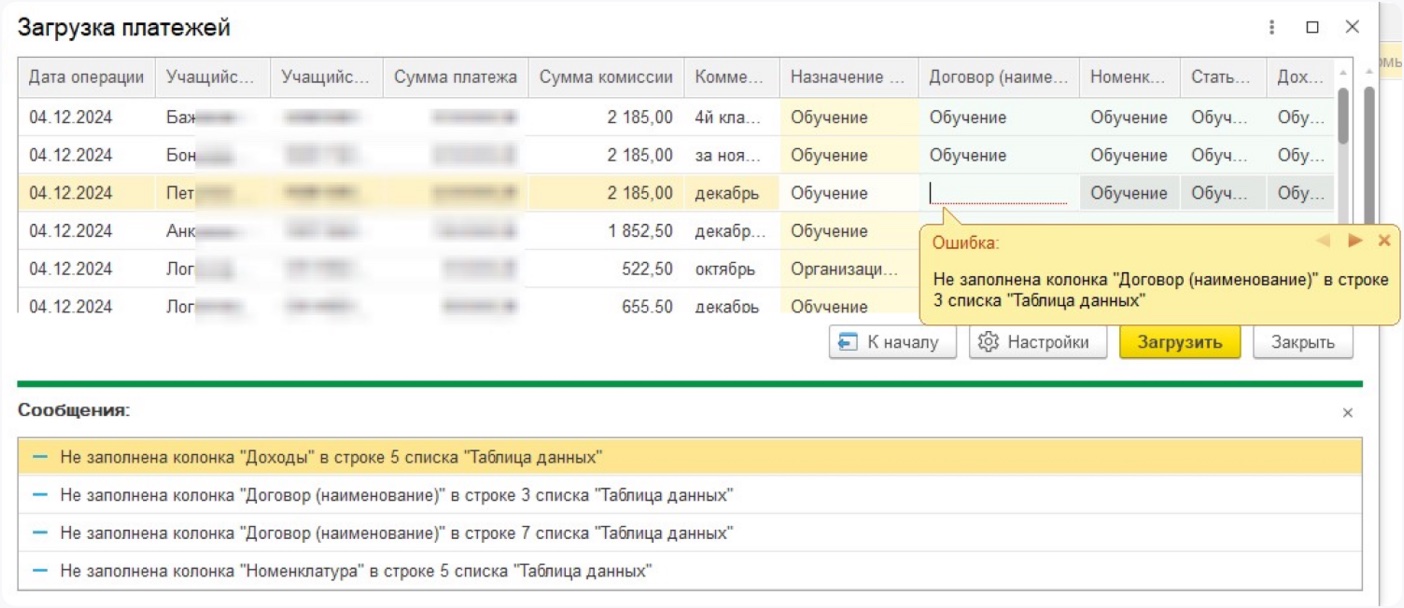1404x608 pixels.
Task: Close the Загрузка платежей window
Action: [1351, 27]
